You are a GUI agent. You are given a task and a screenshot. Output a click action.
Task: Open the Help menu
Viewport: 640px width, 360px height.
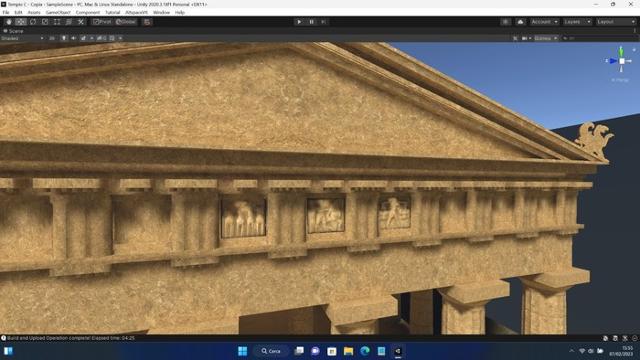point(180,13)
